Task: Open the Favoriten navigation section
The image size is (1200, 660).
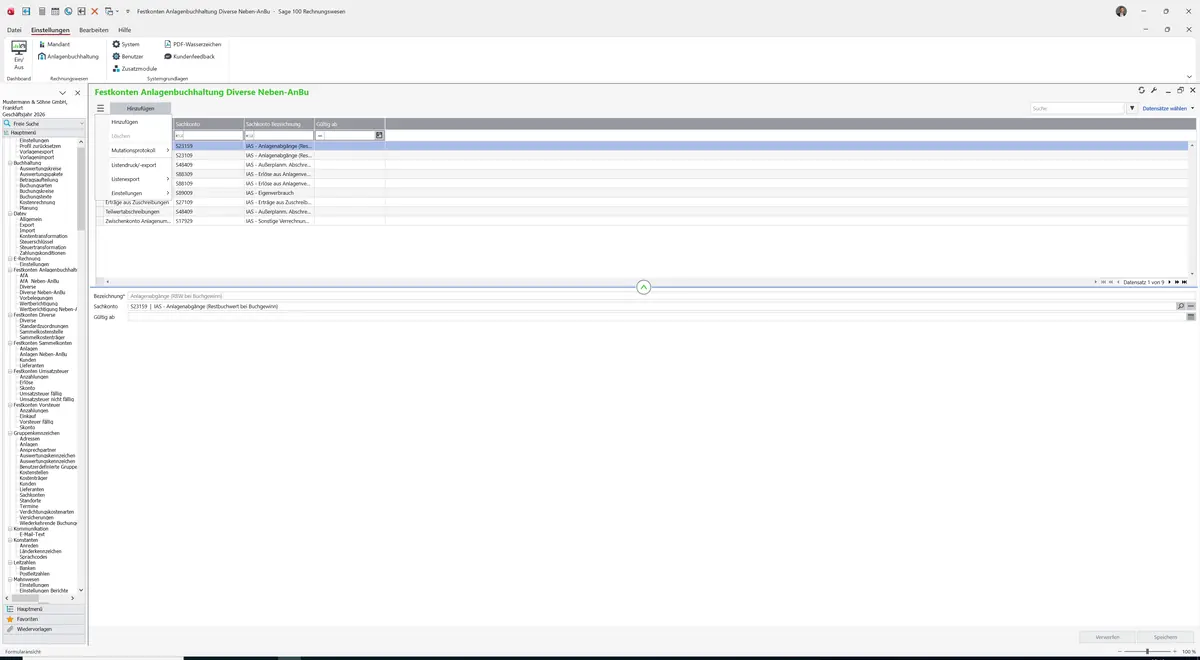Action: point(43,619)
